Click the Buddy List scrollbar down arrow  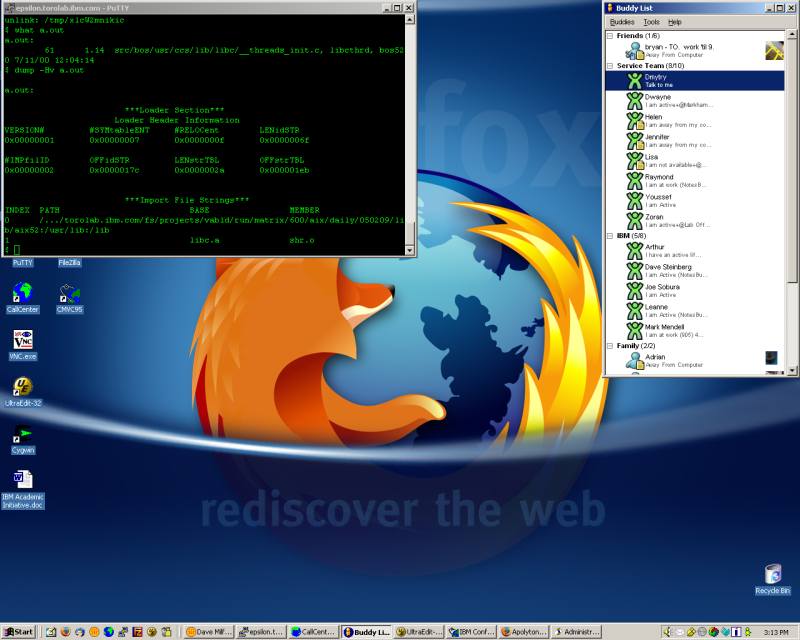(x=791, y=370)
